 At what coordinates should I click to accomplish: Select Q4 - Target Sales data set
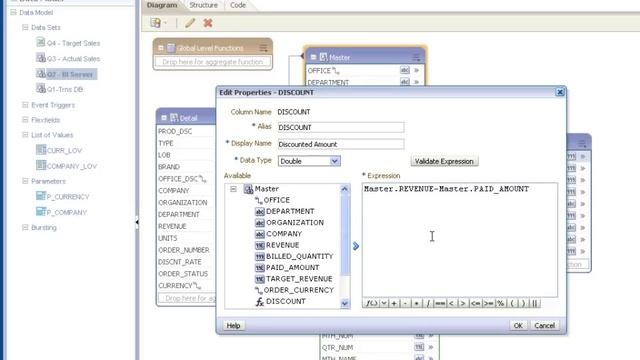(x=73, y=43)
